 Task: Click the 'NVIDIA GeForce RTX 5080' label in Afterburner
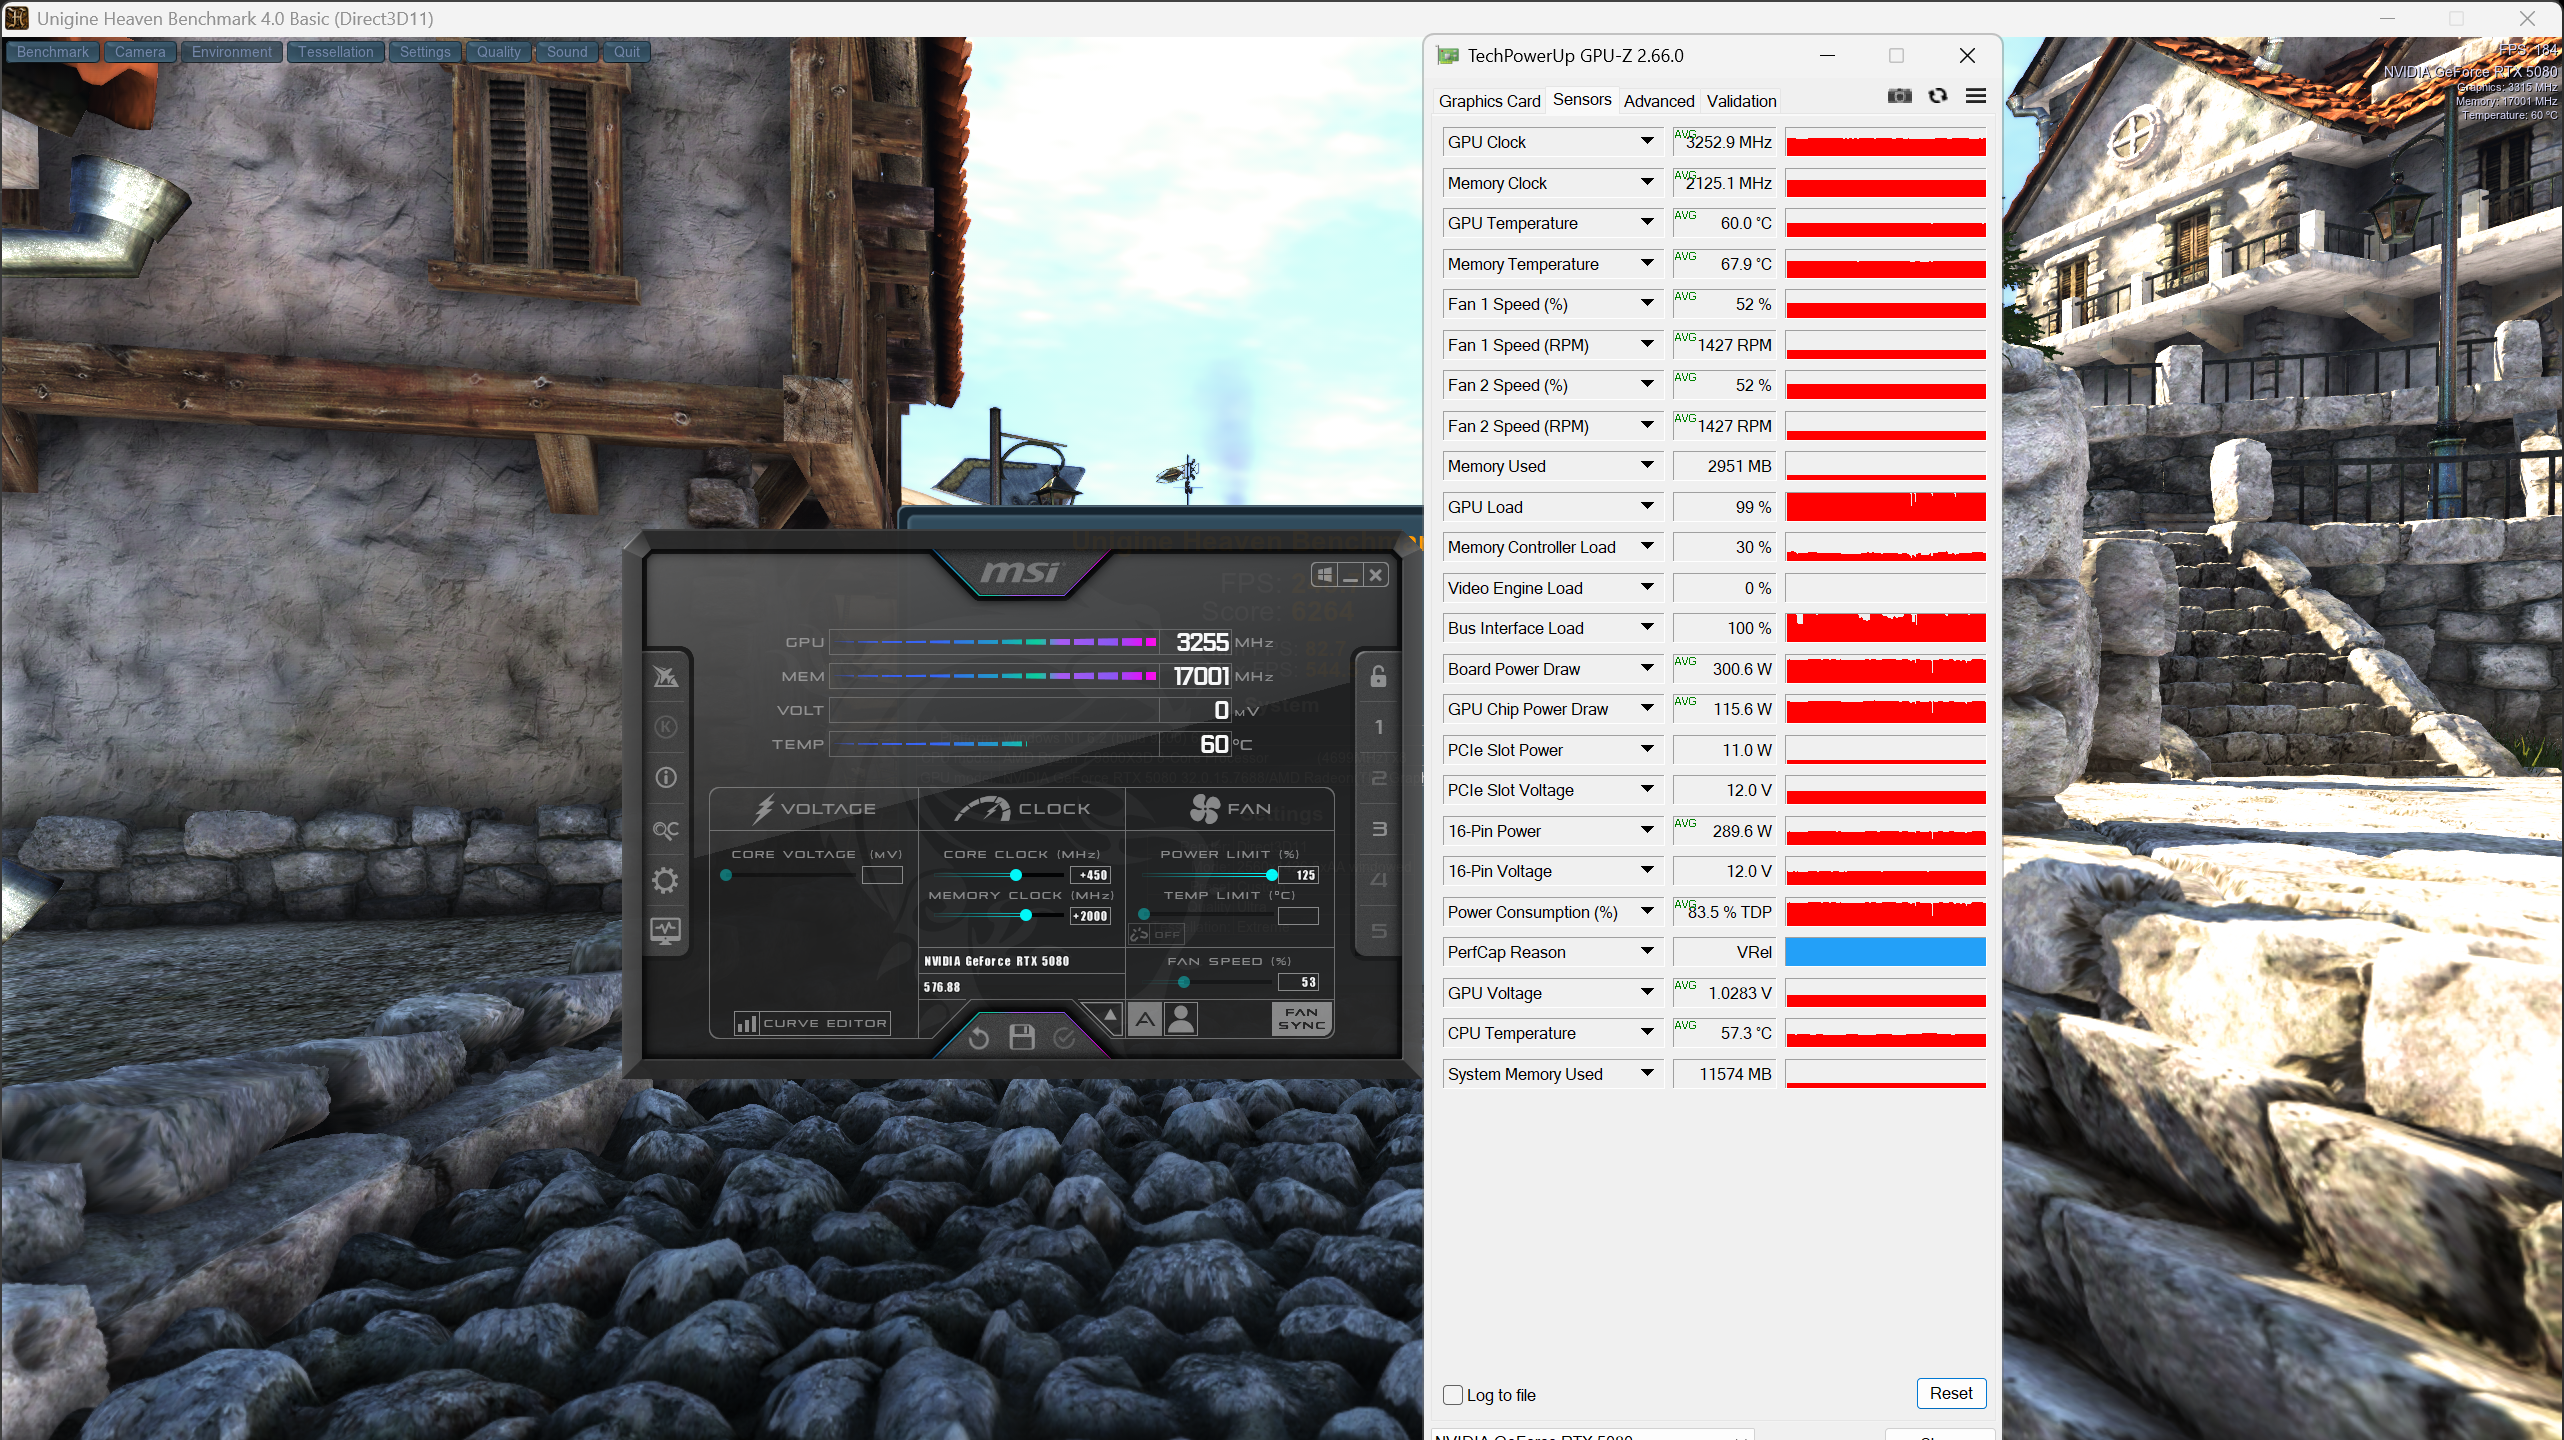pyautogui.click(x=996, y=961)
